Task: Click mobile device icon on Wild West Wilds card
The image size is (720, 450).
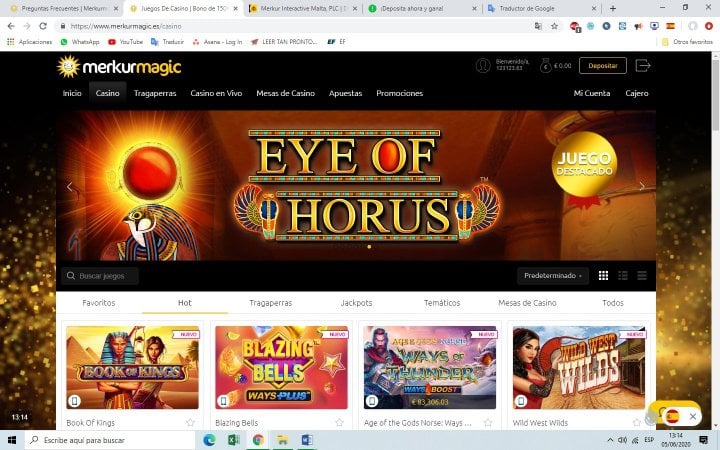Action: click(x=521, y=401)
